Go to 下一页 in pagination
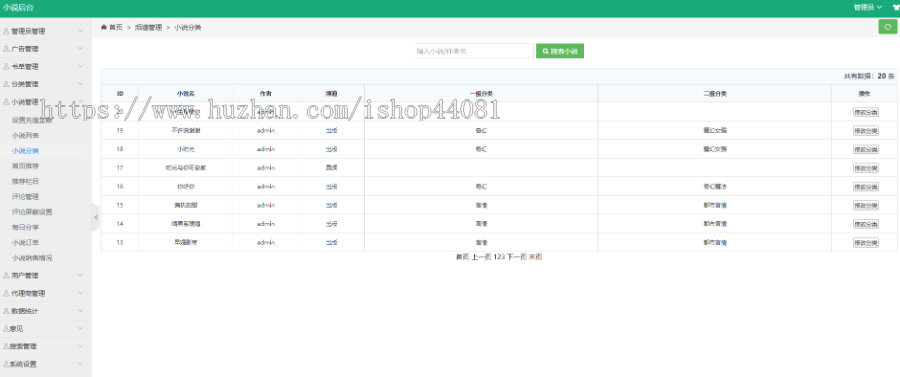This screenshot has width=900, height=377. click(x=516, y=257)
